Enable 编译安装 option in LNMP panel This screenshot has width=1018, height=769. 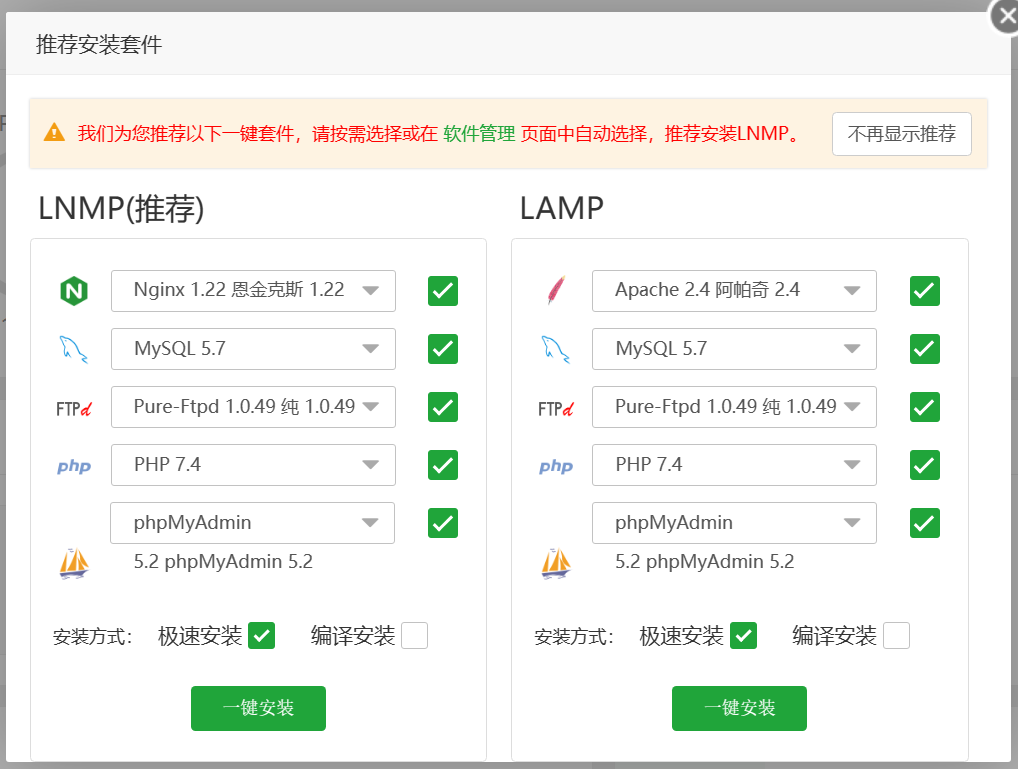pos(414,635)
